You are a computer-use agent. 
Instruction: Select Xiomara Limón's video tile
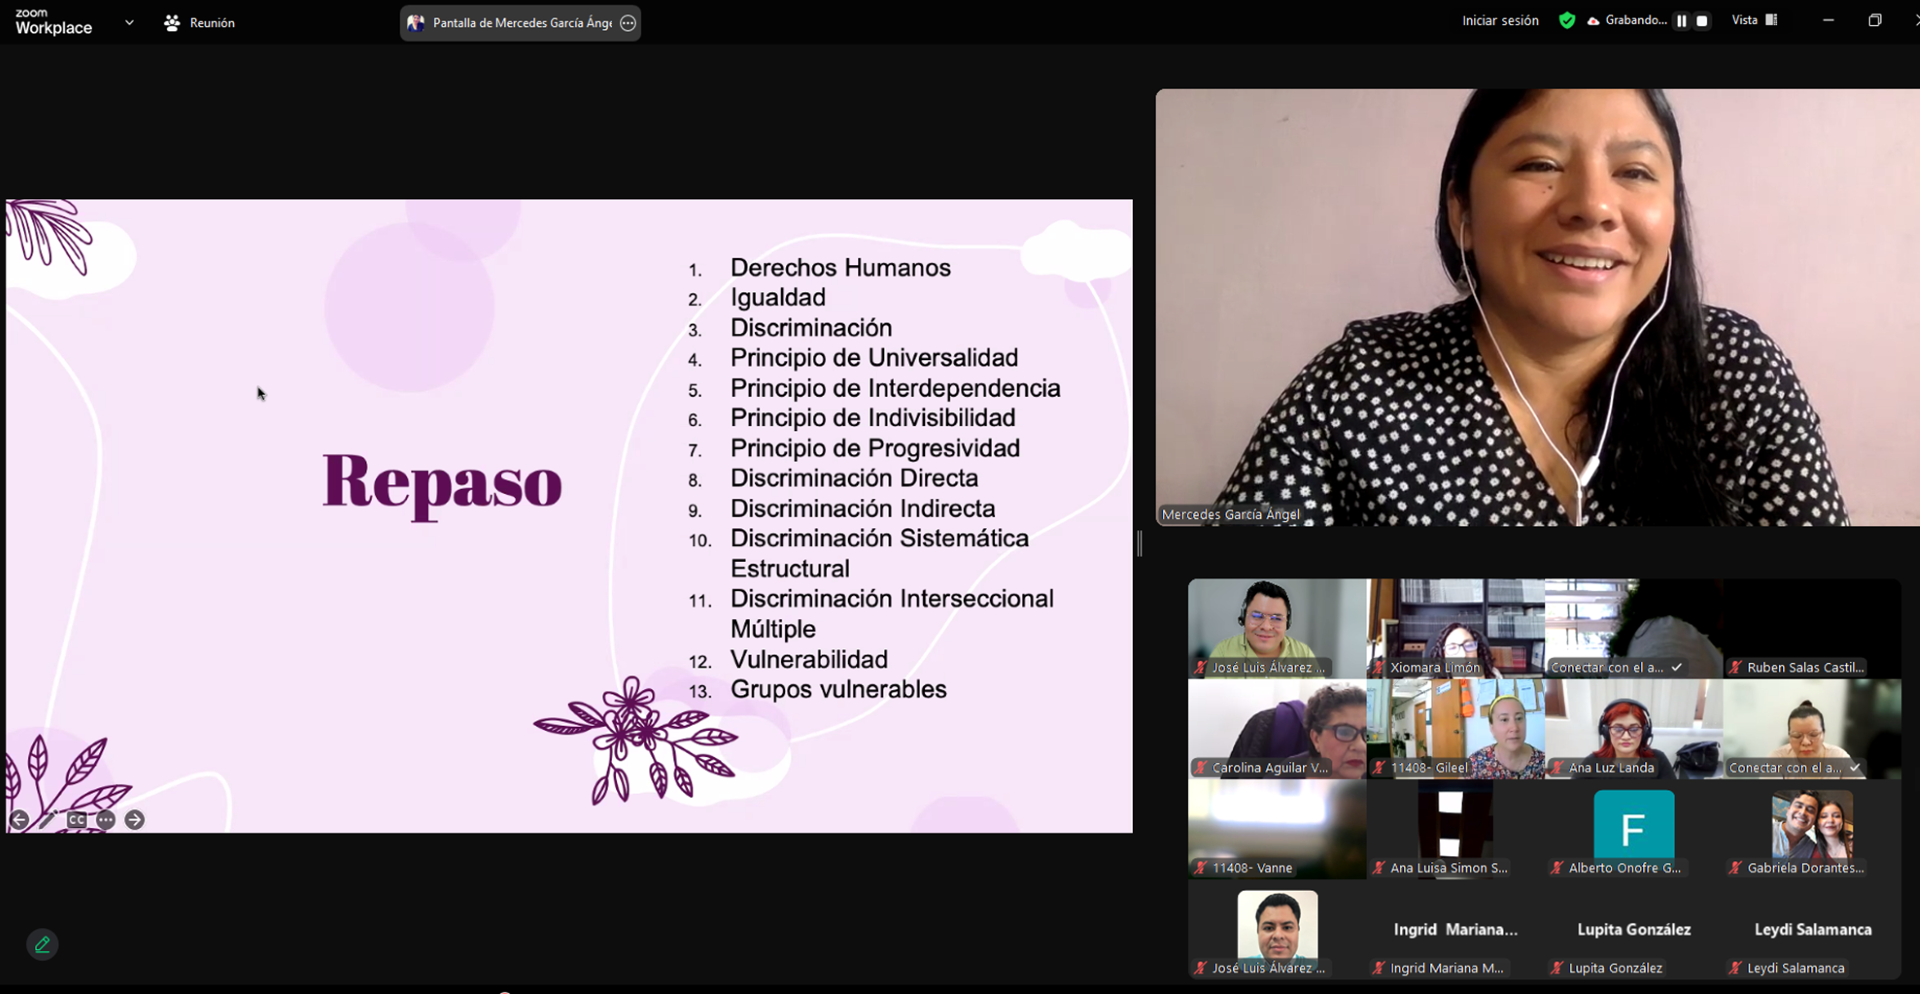coord(1455,628)
